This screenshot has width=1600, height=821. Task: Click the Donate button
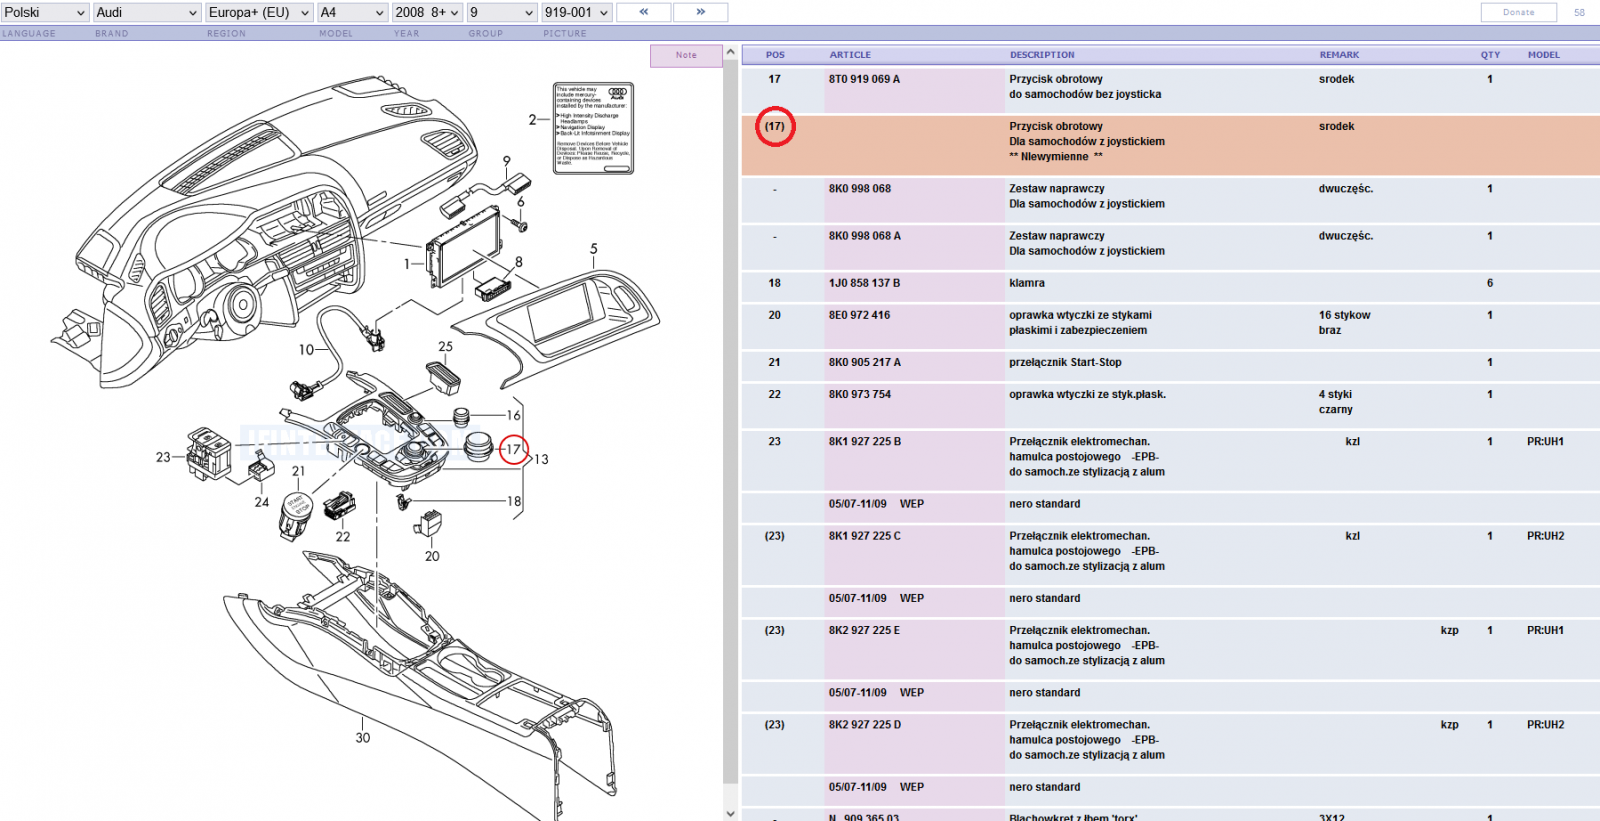pos(1519,12)
